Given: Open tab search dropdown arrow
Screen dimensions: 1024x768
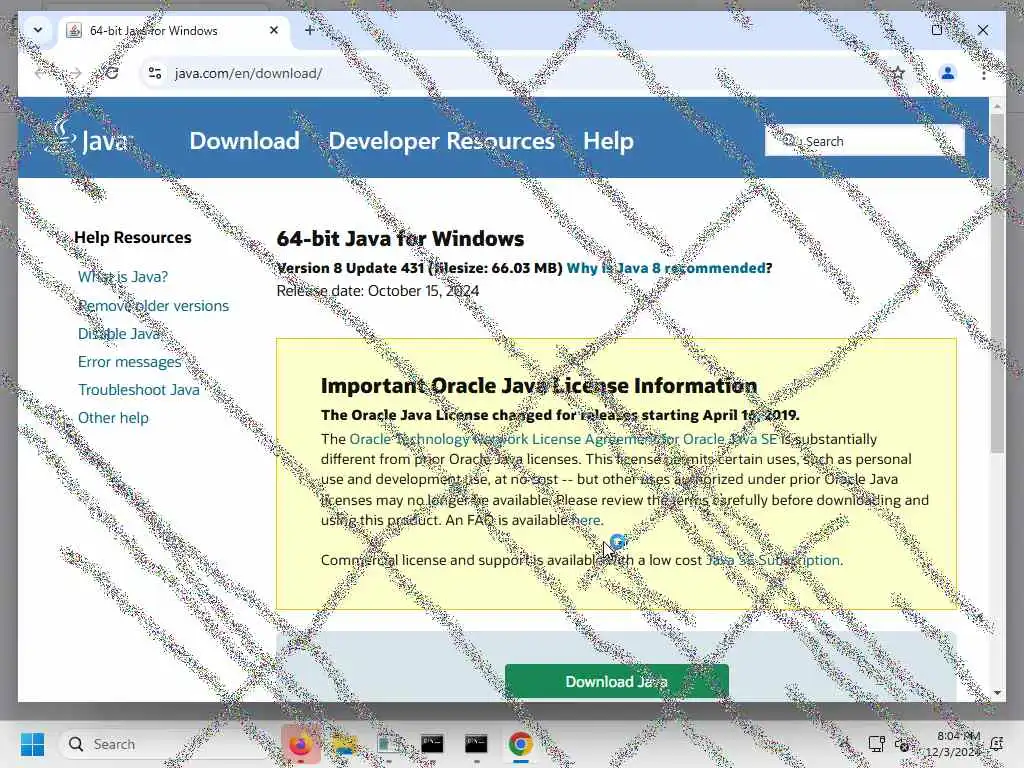Looking at the screenshot, I should point(38,30).
